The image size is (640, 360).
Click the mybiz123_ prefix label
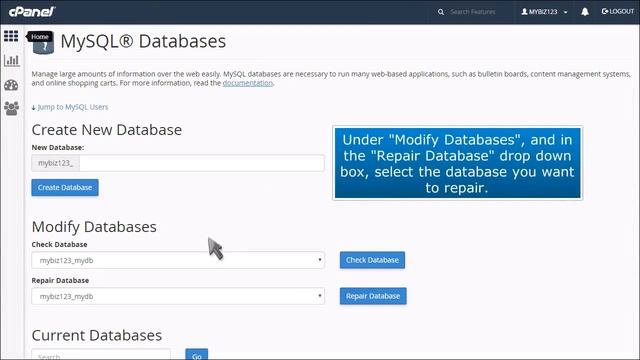pos(56,163)
